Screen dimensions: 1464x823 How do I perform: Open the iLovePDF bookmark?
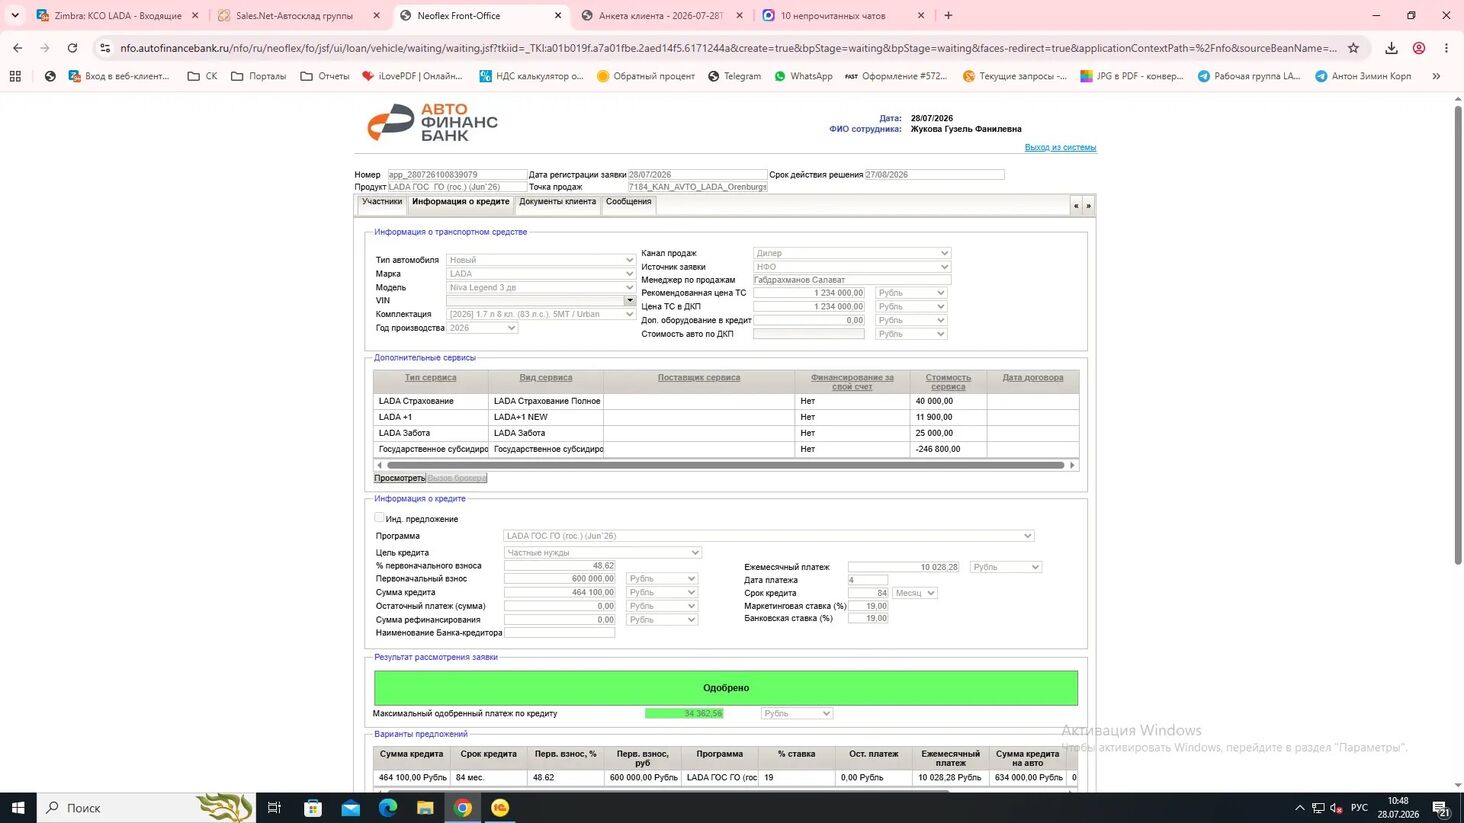[412, 76]
